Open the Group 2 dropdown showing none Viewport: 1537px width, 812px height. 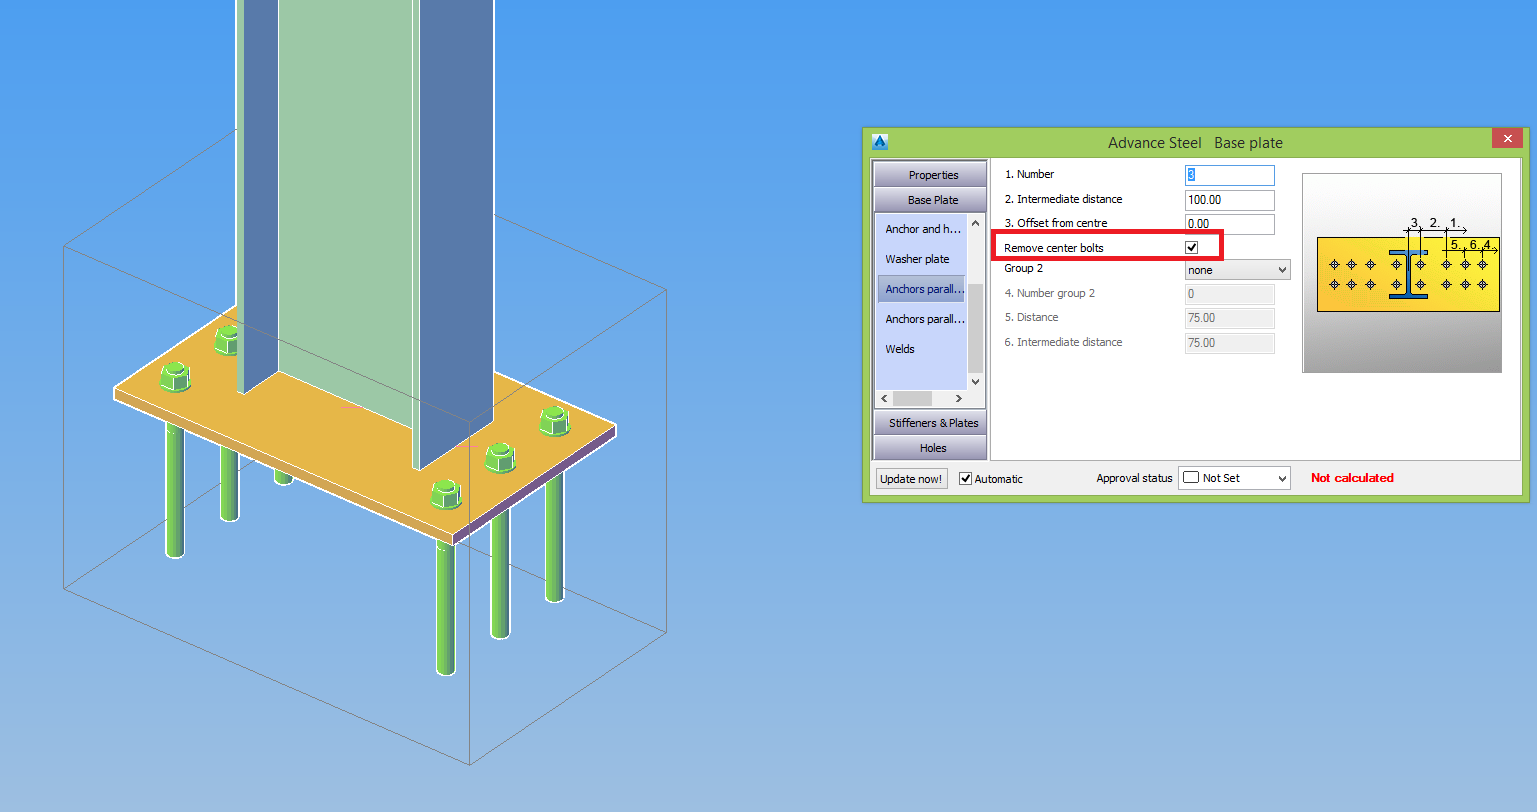[x=1237, y=269]
